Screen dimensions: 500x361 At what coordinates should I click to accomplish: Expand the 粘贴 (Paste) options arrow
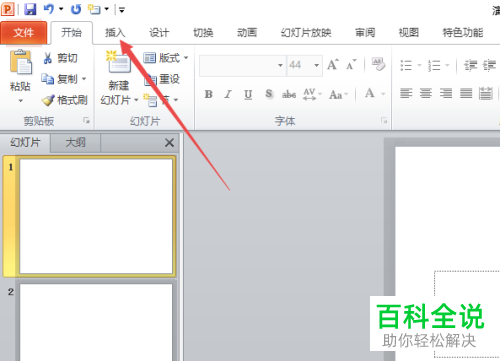tap(21, 101)
